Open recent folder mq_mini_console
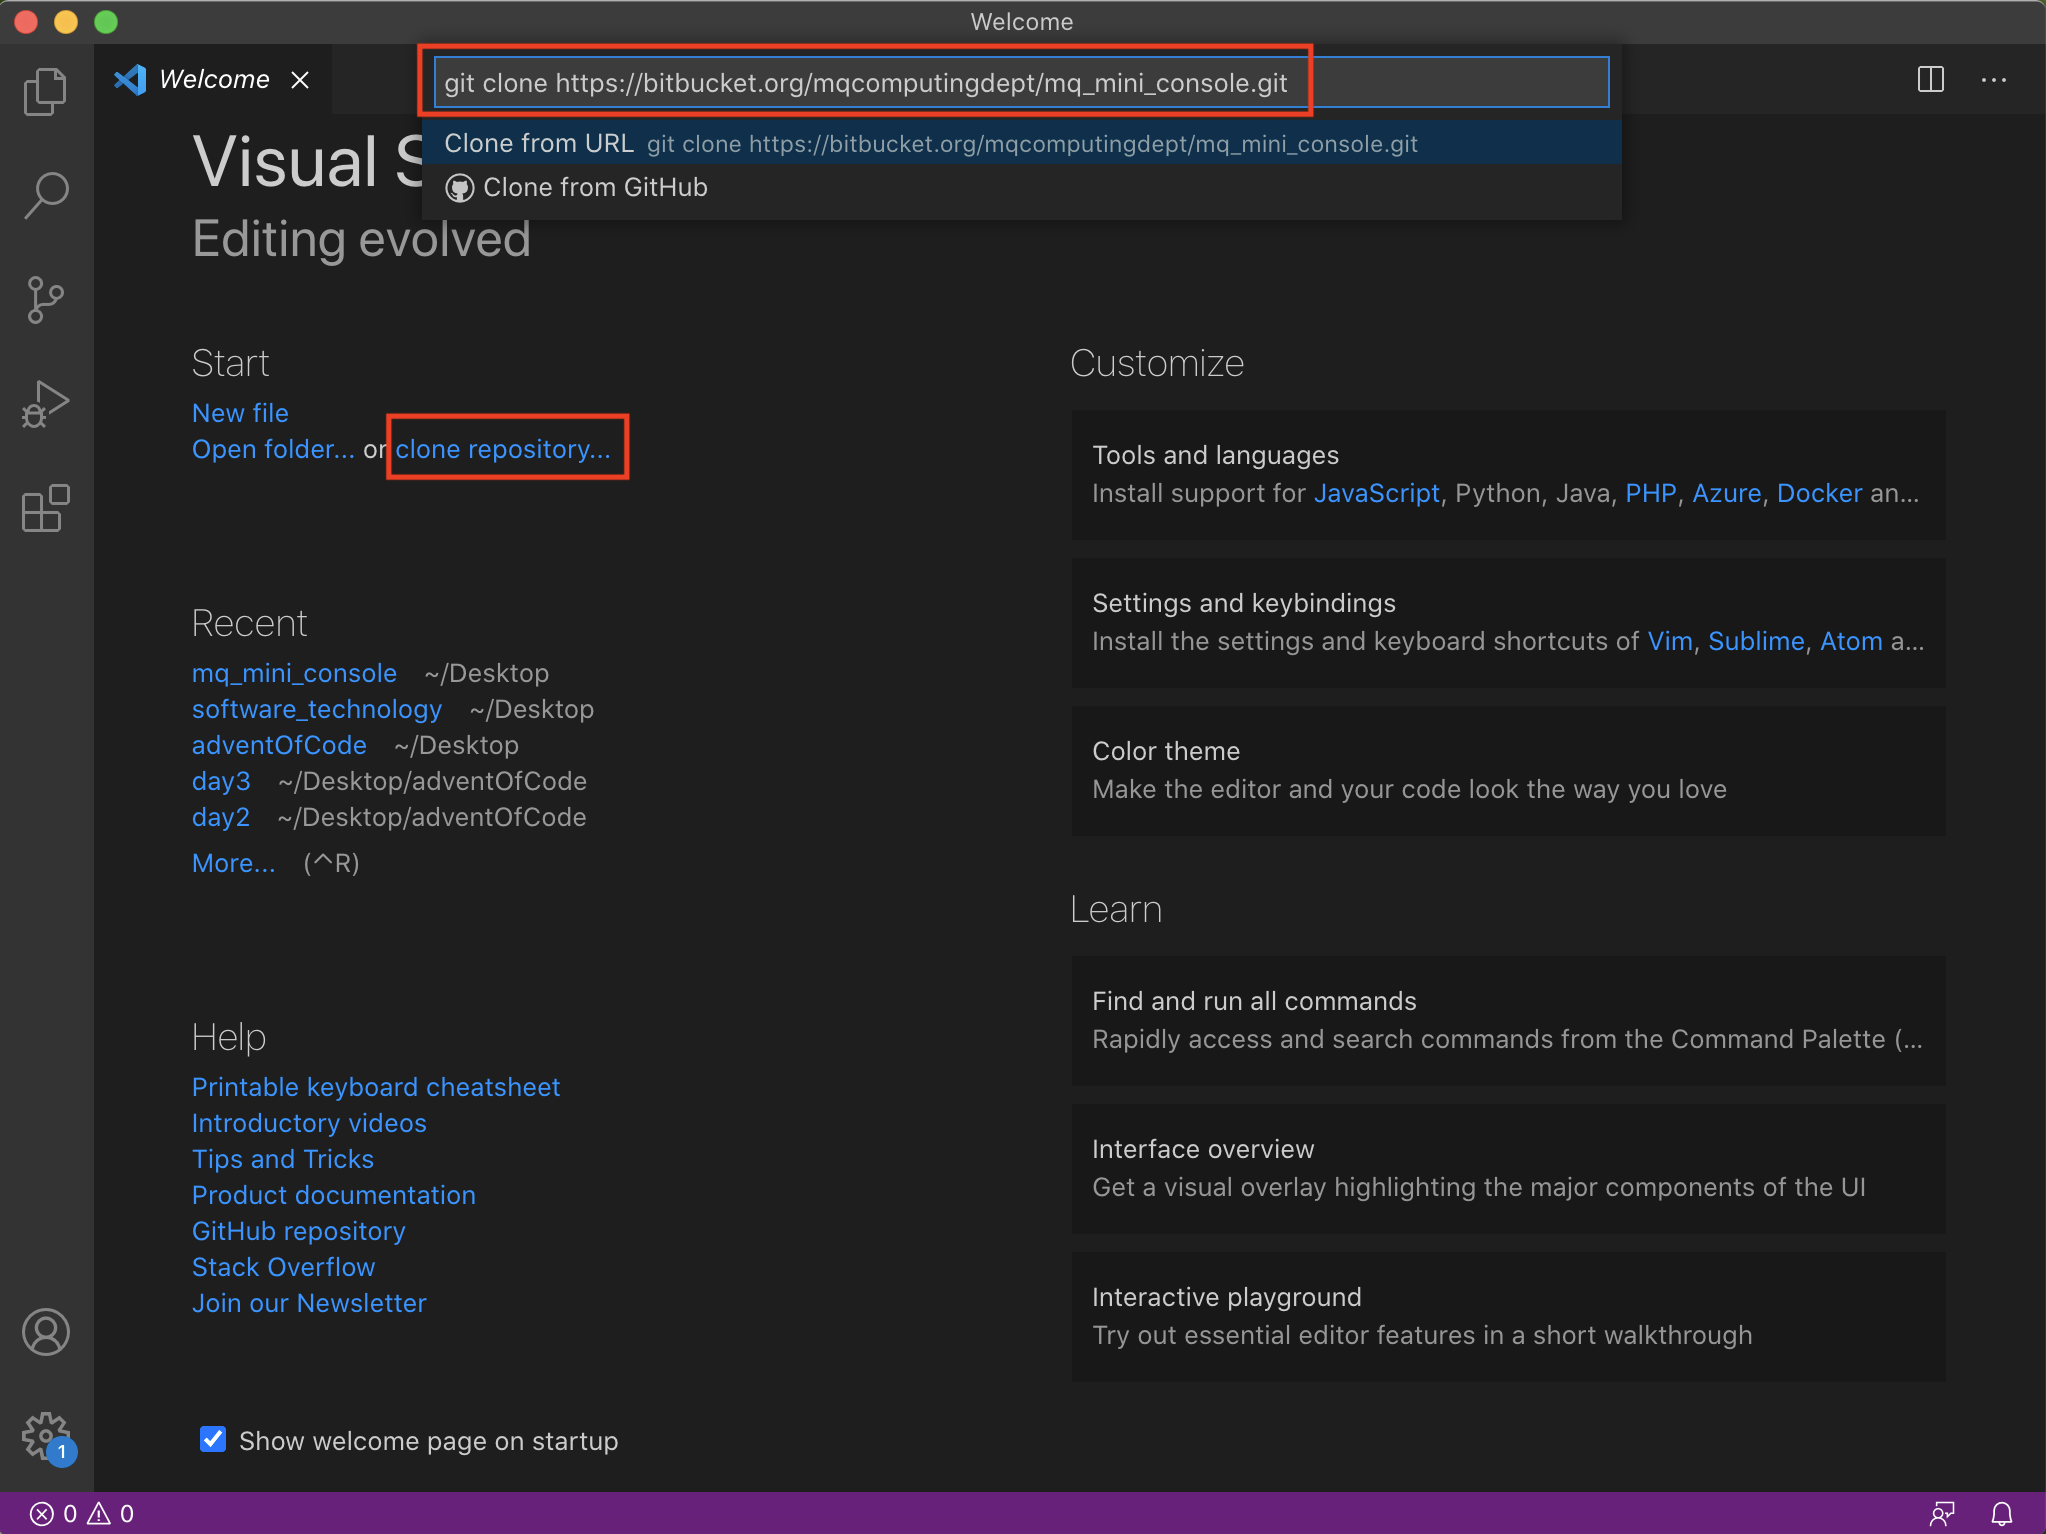2046x1534 pixels. [x=294, y=673]
